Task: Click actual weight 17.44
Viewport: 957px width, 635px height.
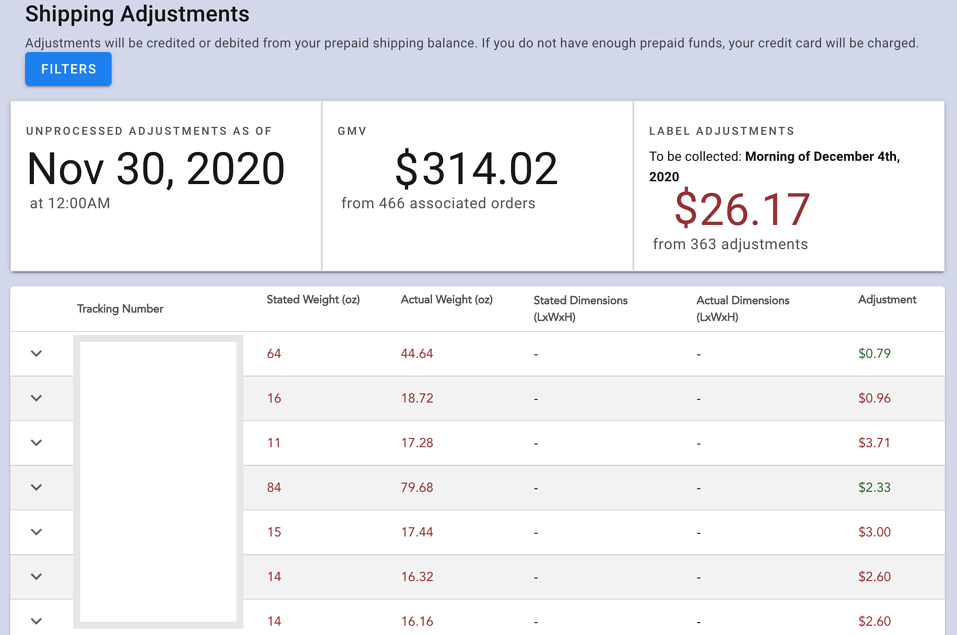Action: 417,532
